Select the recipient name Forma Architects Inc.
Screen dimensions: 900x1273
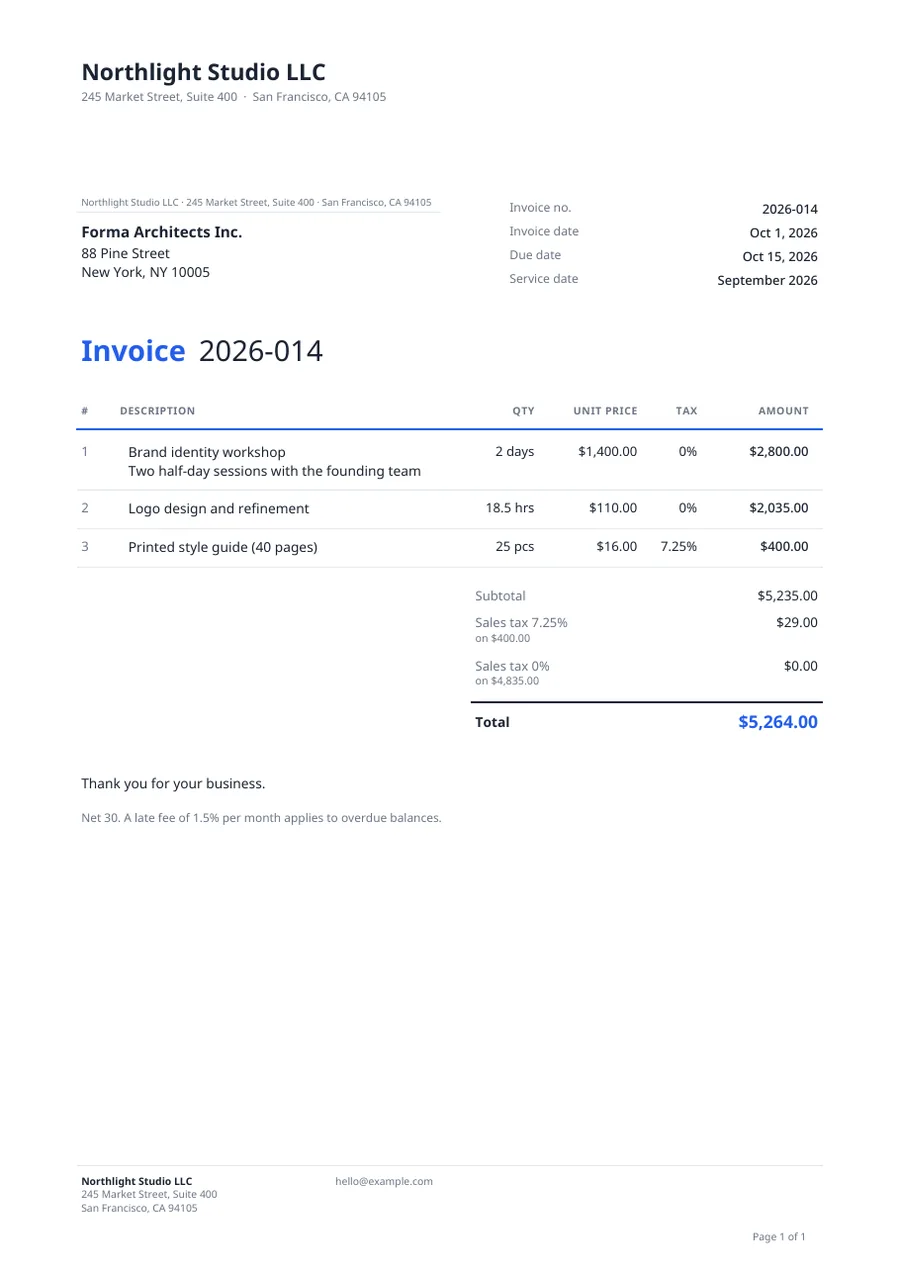point(162,232)
